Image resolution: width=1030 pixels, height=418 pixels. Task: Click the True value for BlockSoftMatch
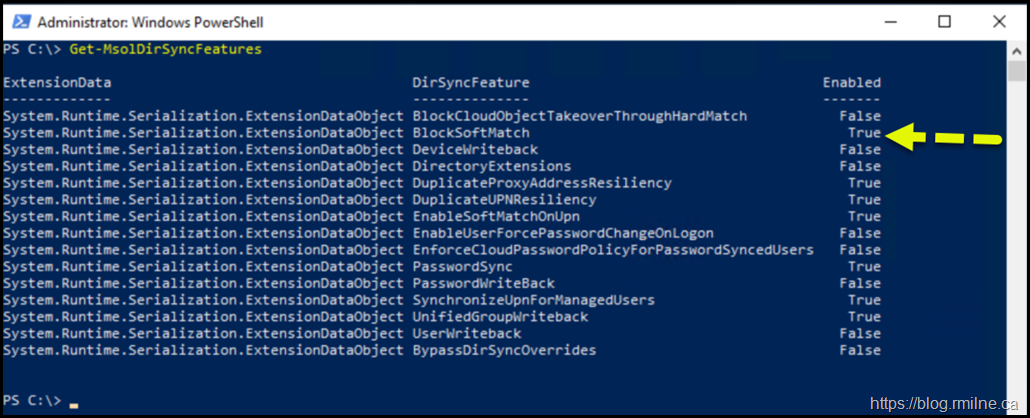coord(864,133)
